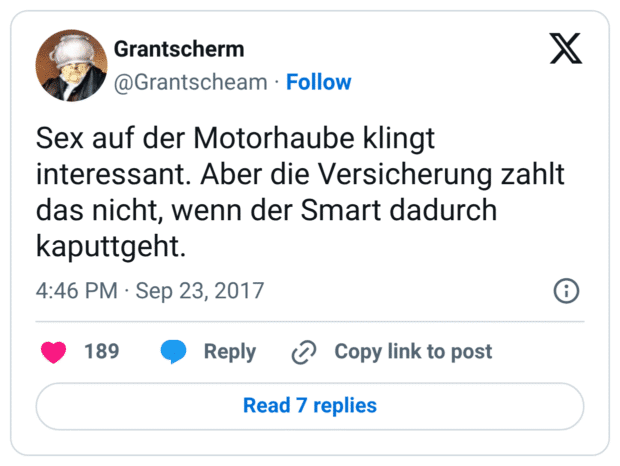Viewport: 620px width, 466px height.
Task: Click the Reply text label
Action: tap(230, 351)
